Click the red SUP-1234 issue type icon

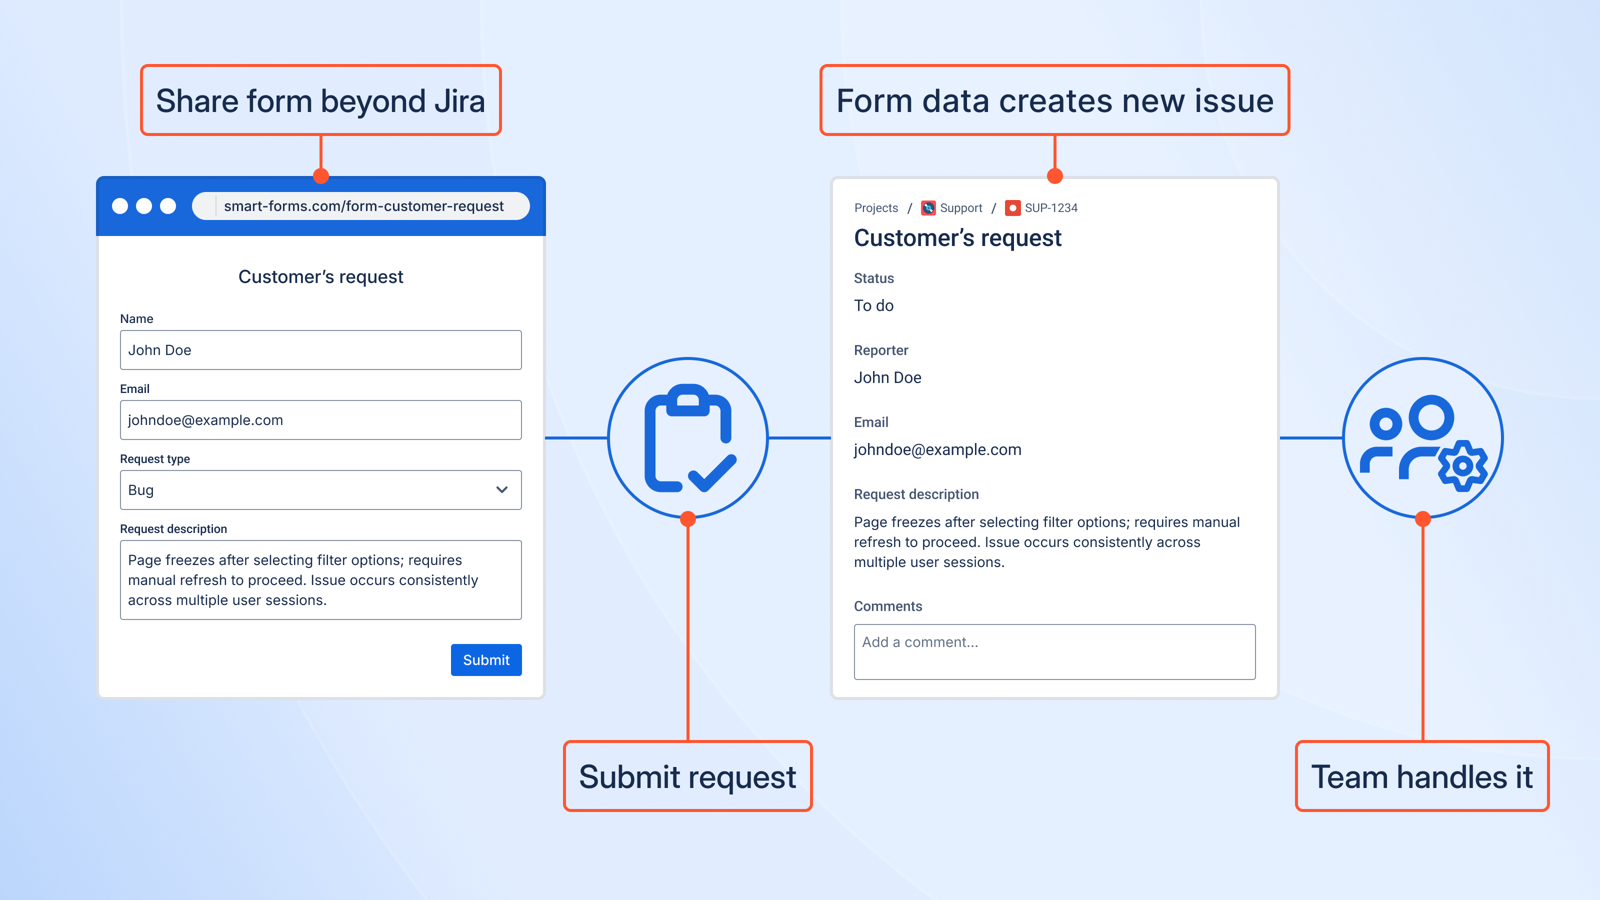coord(1012,208)
